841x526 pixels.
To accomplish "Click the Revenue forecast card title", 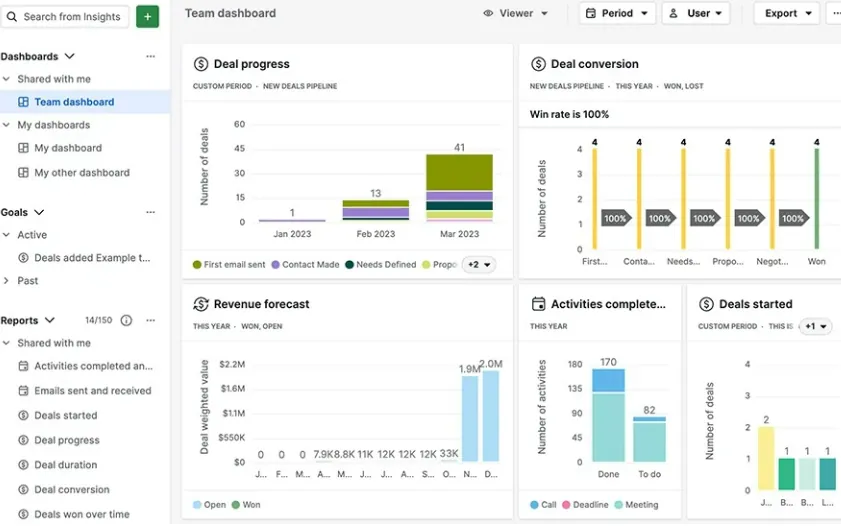I will tap(262, 304).
